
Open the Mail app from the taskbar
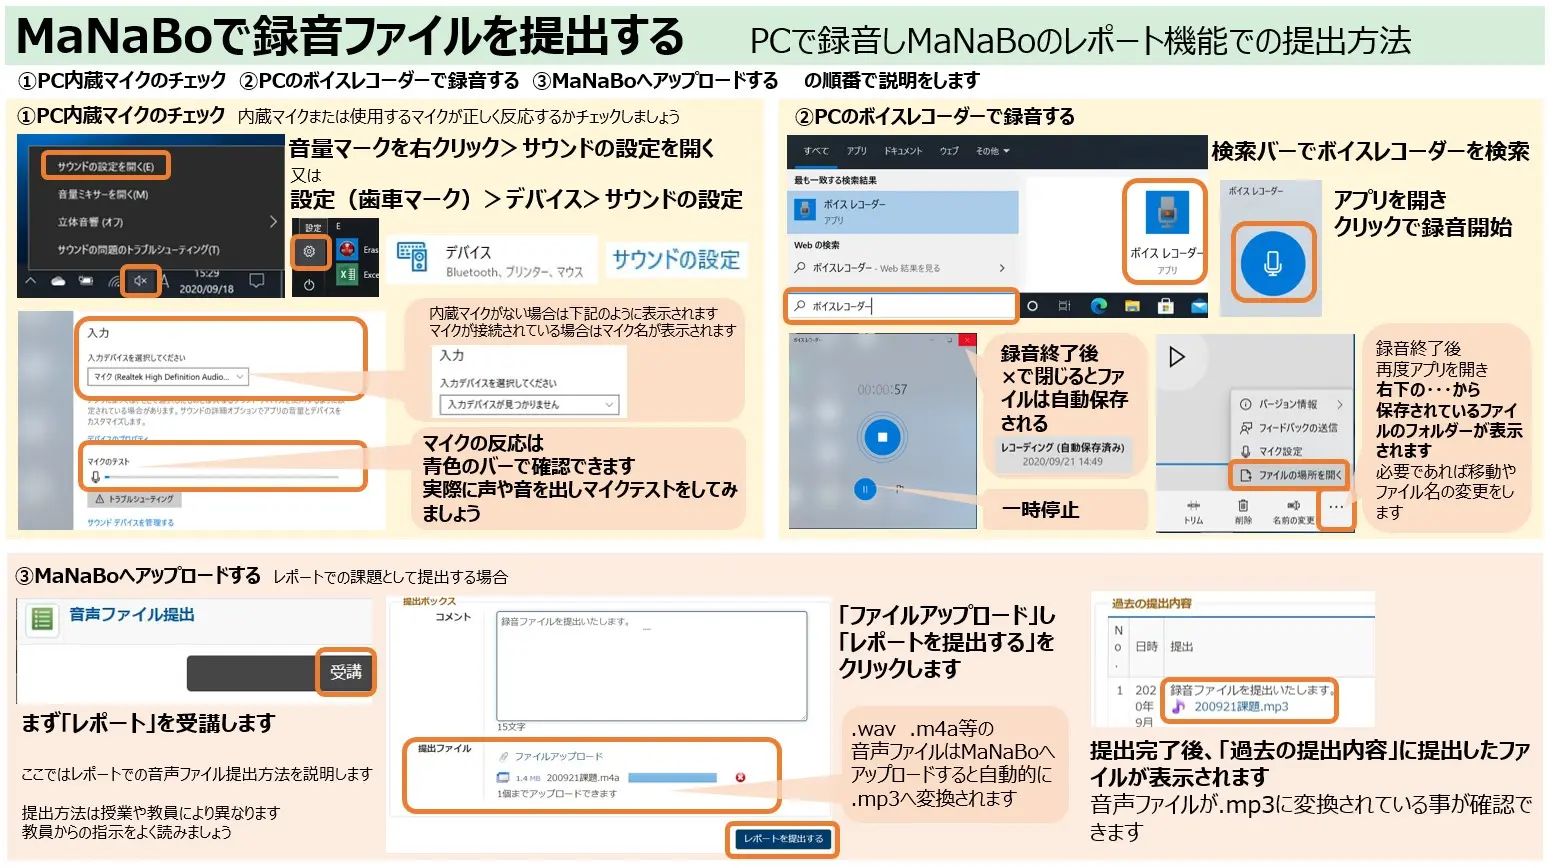[x=1199, y=307]
